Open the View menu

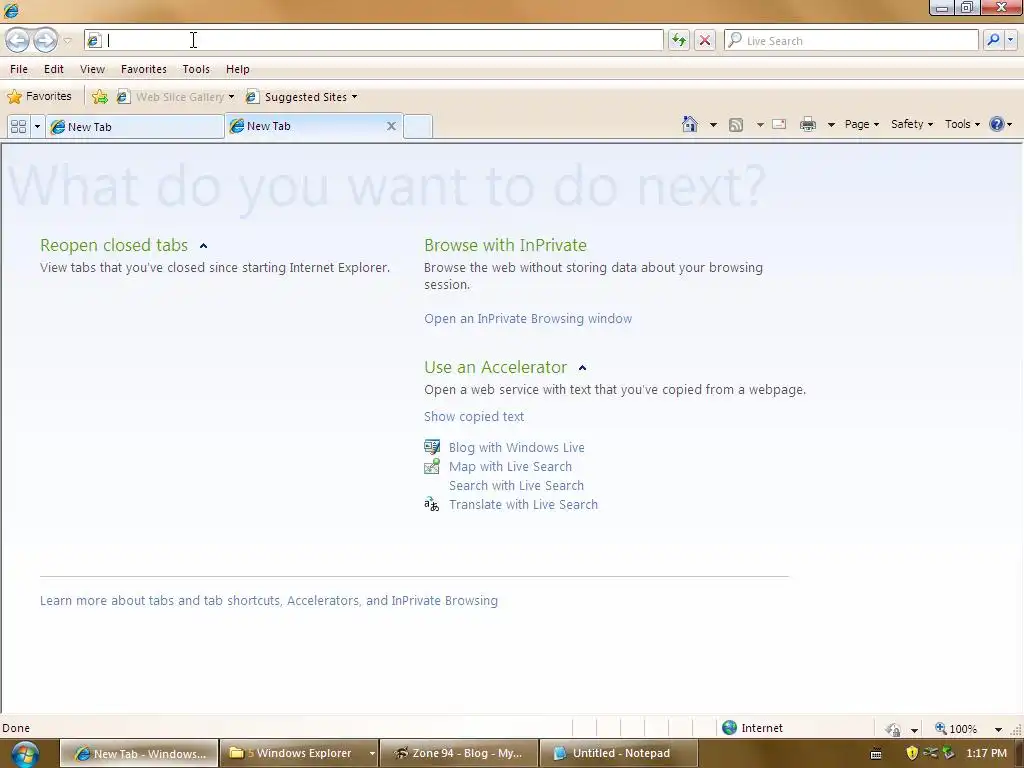(92, 69)
